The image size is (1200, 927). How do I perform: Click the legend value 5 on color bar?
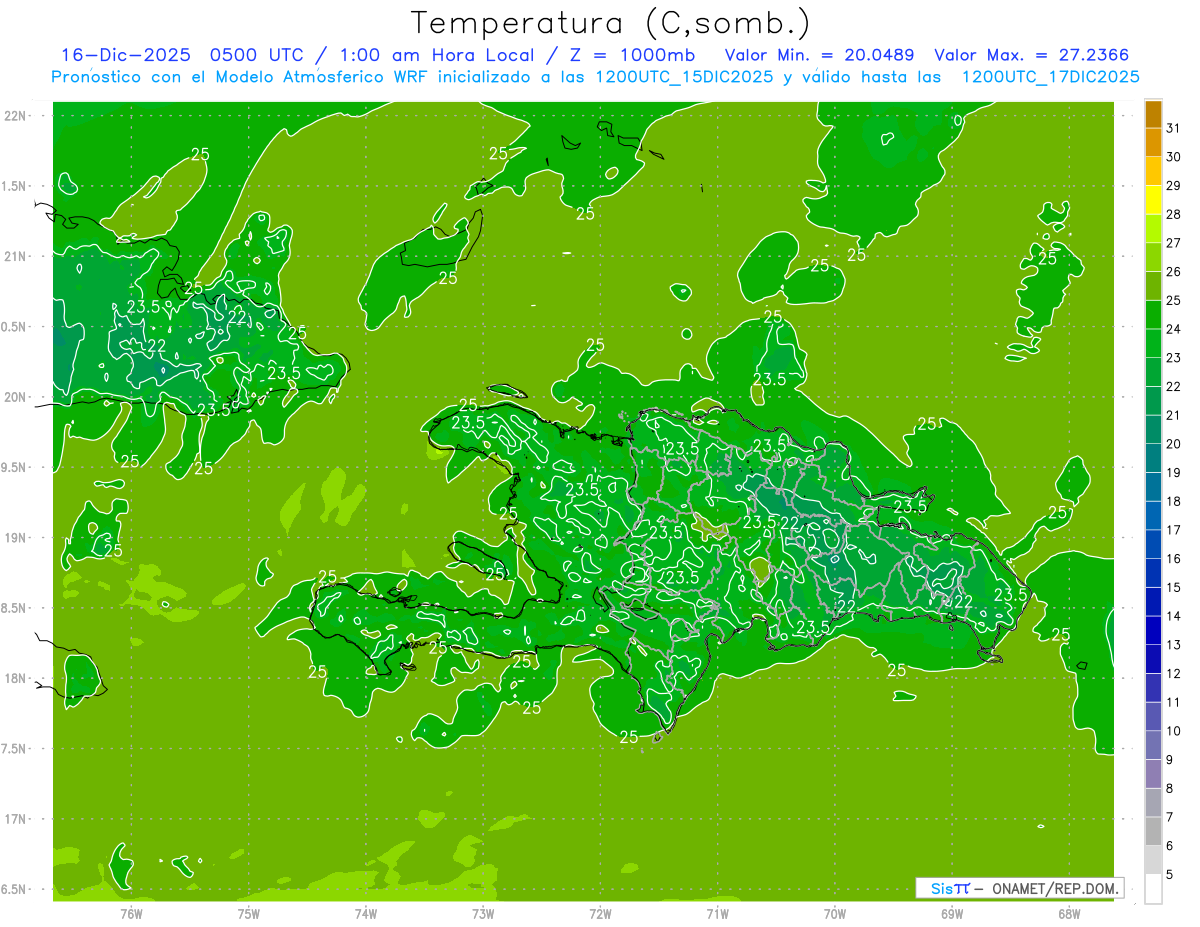tap(1170, 874)
